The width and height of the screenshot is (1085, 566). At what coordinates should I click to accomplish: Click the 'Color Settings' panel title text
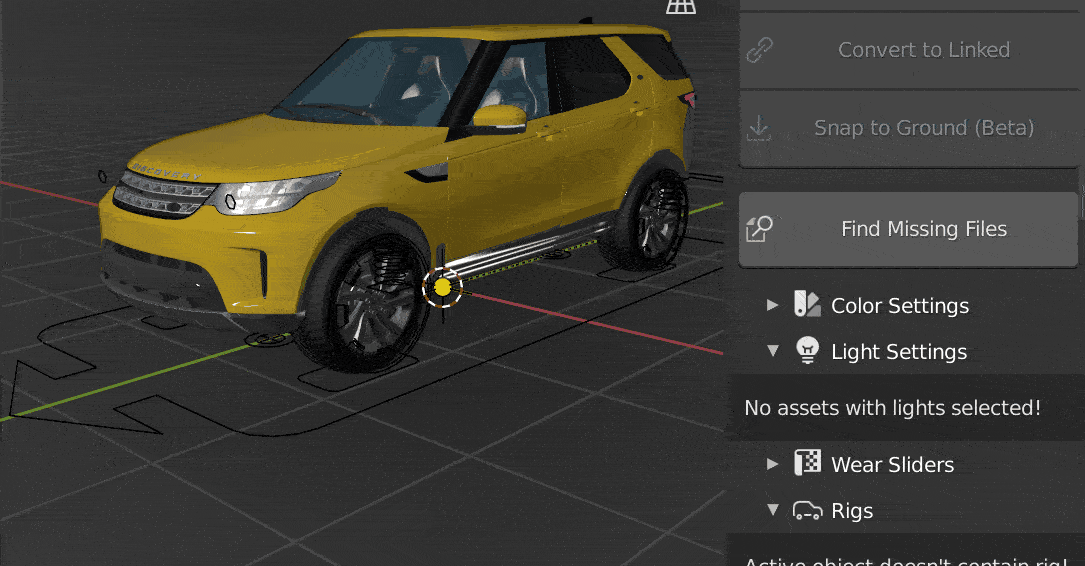tap(900, 306)
